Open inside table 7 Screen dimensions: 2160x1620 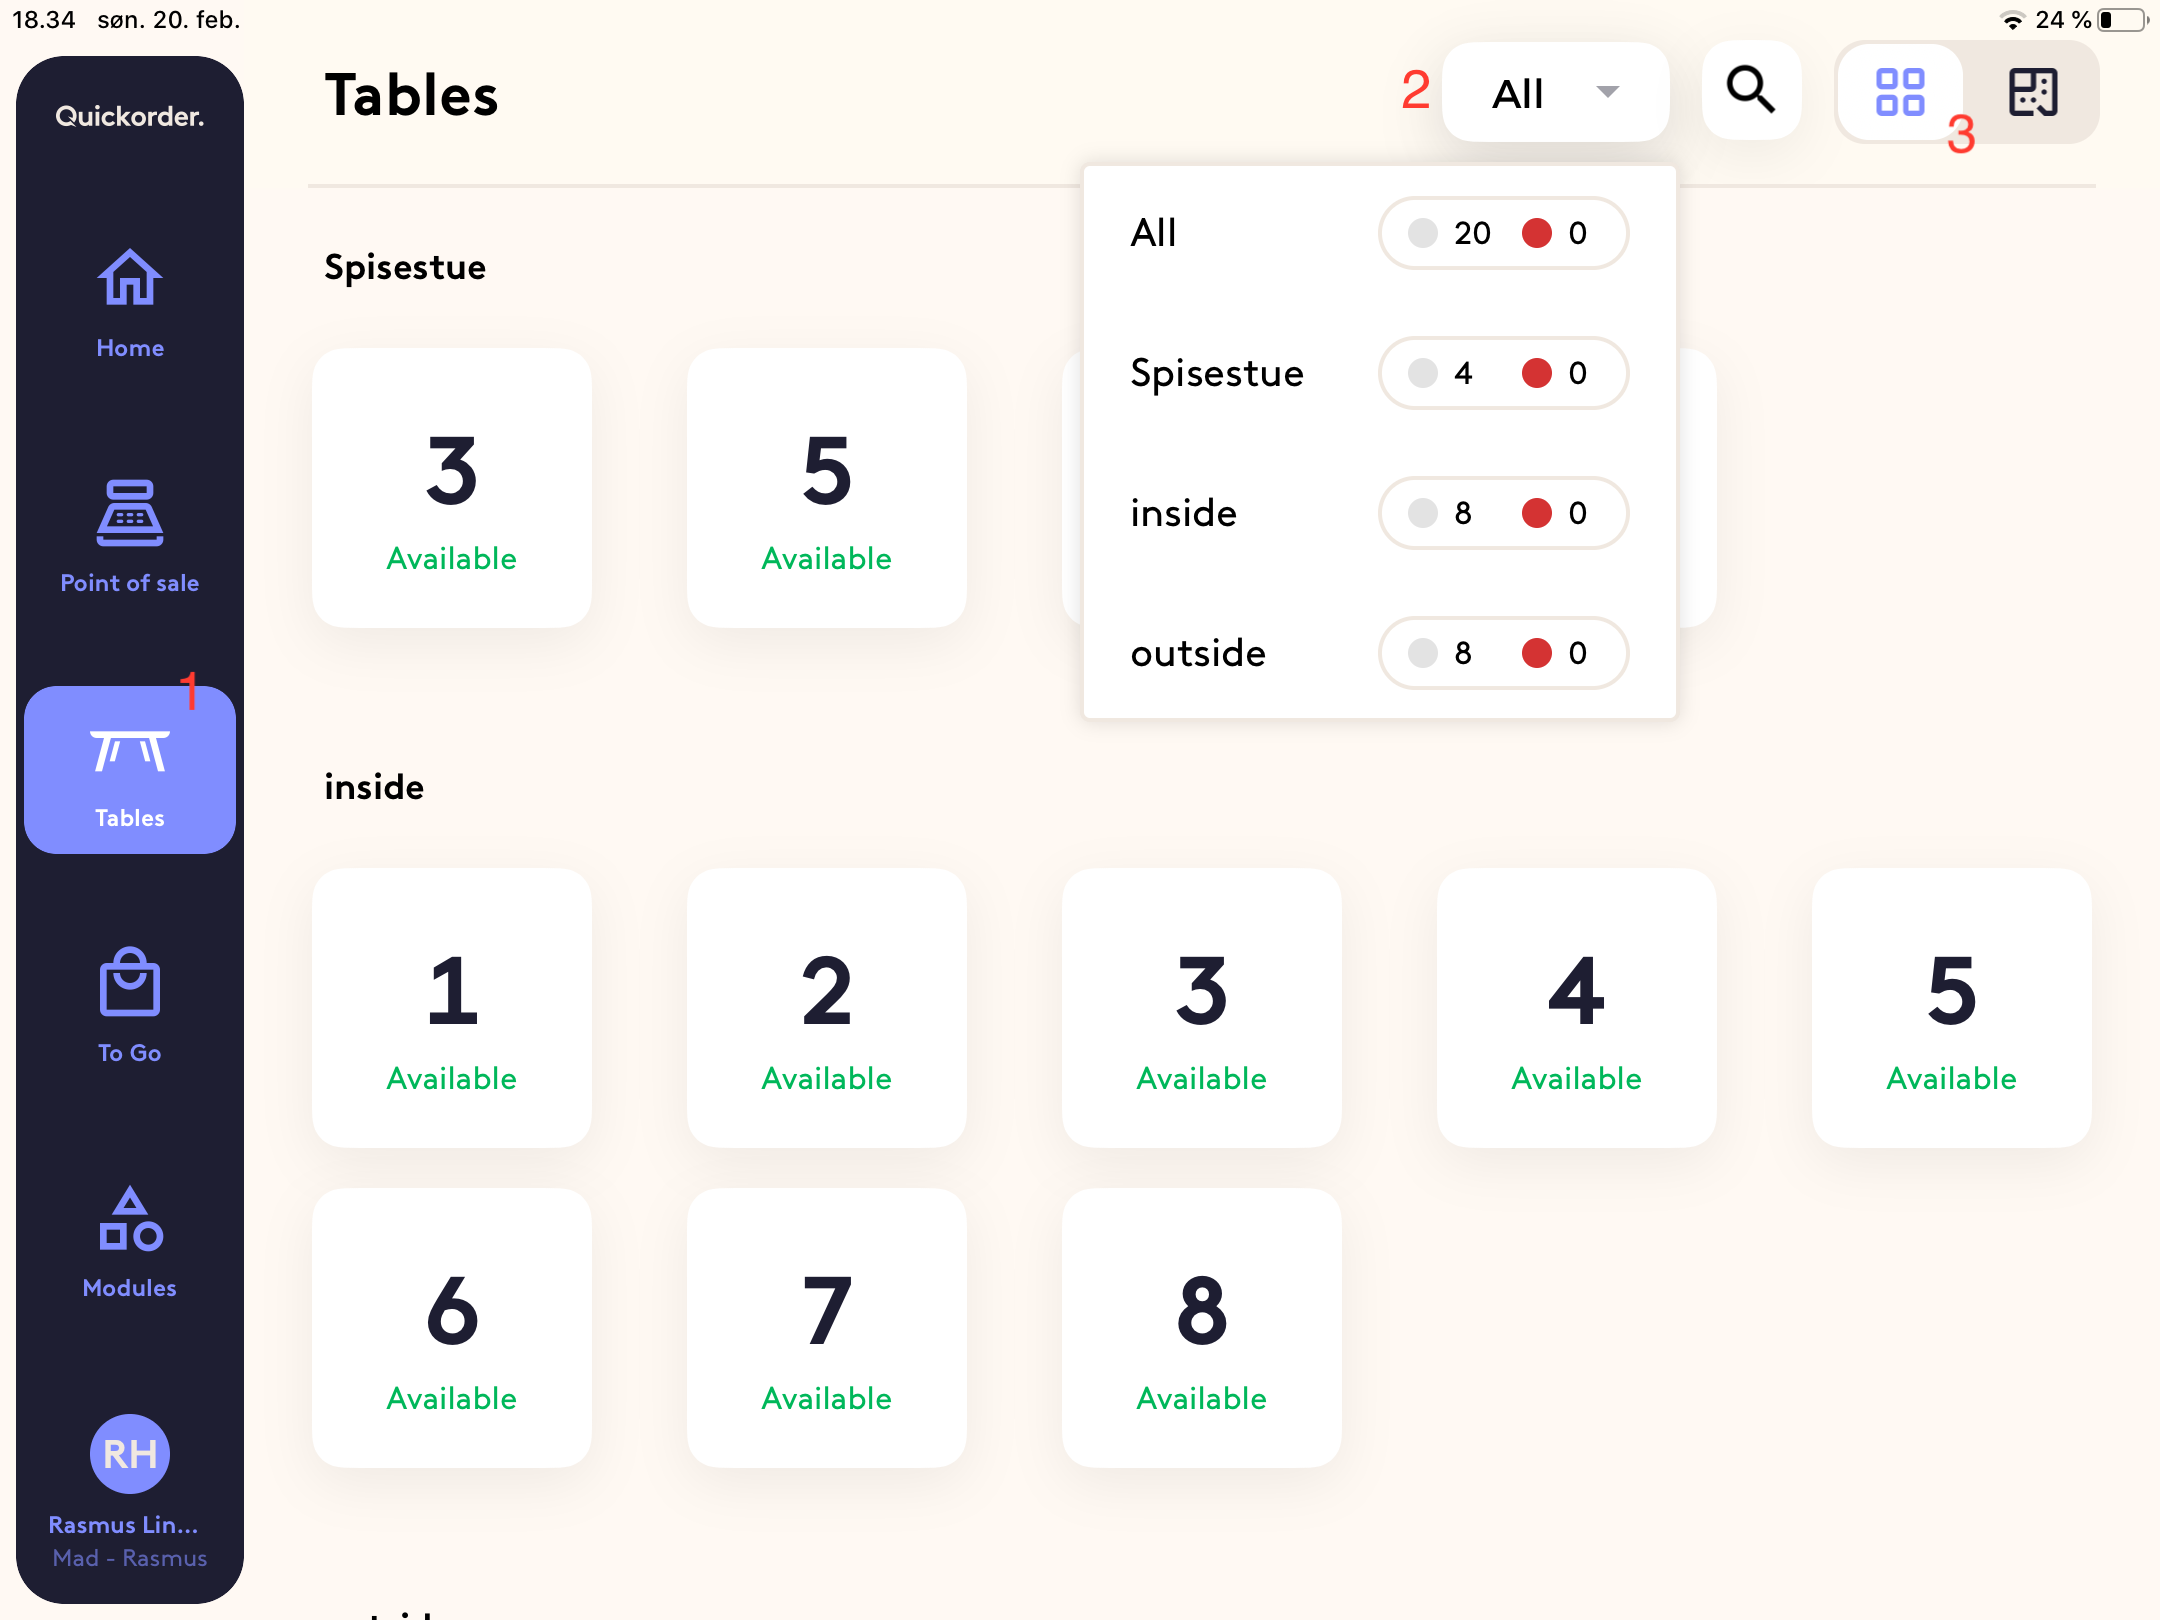[827, 1328]
